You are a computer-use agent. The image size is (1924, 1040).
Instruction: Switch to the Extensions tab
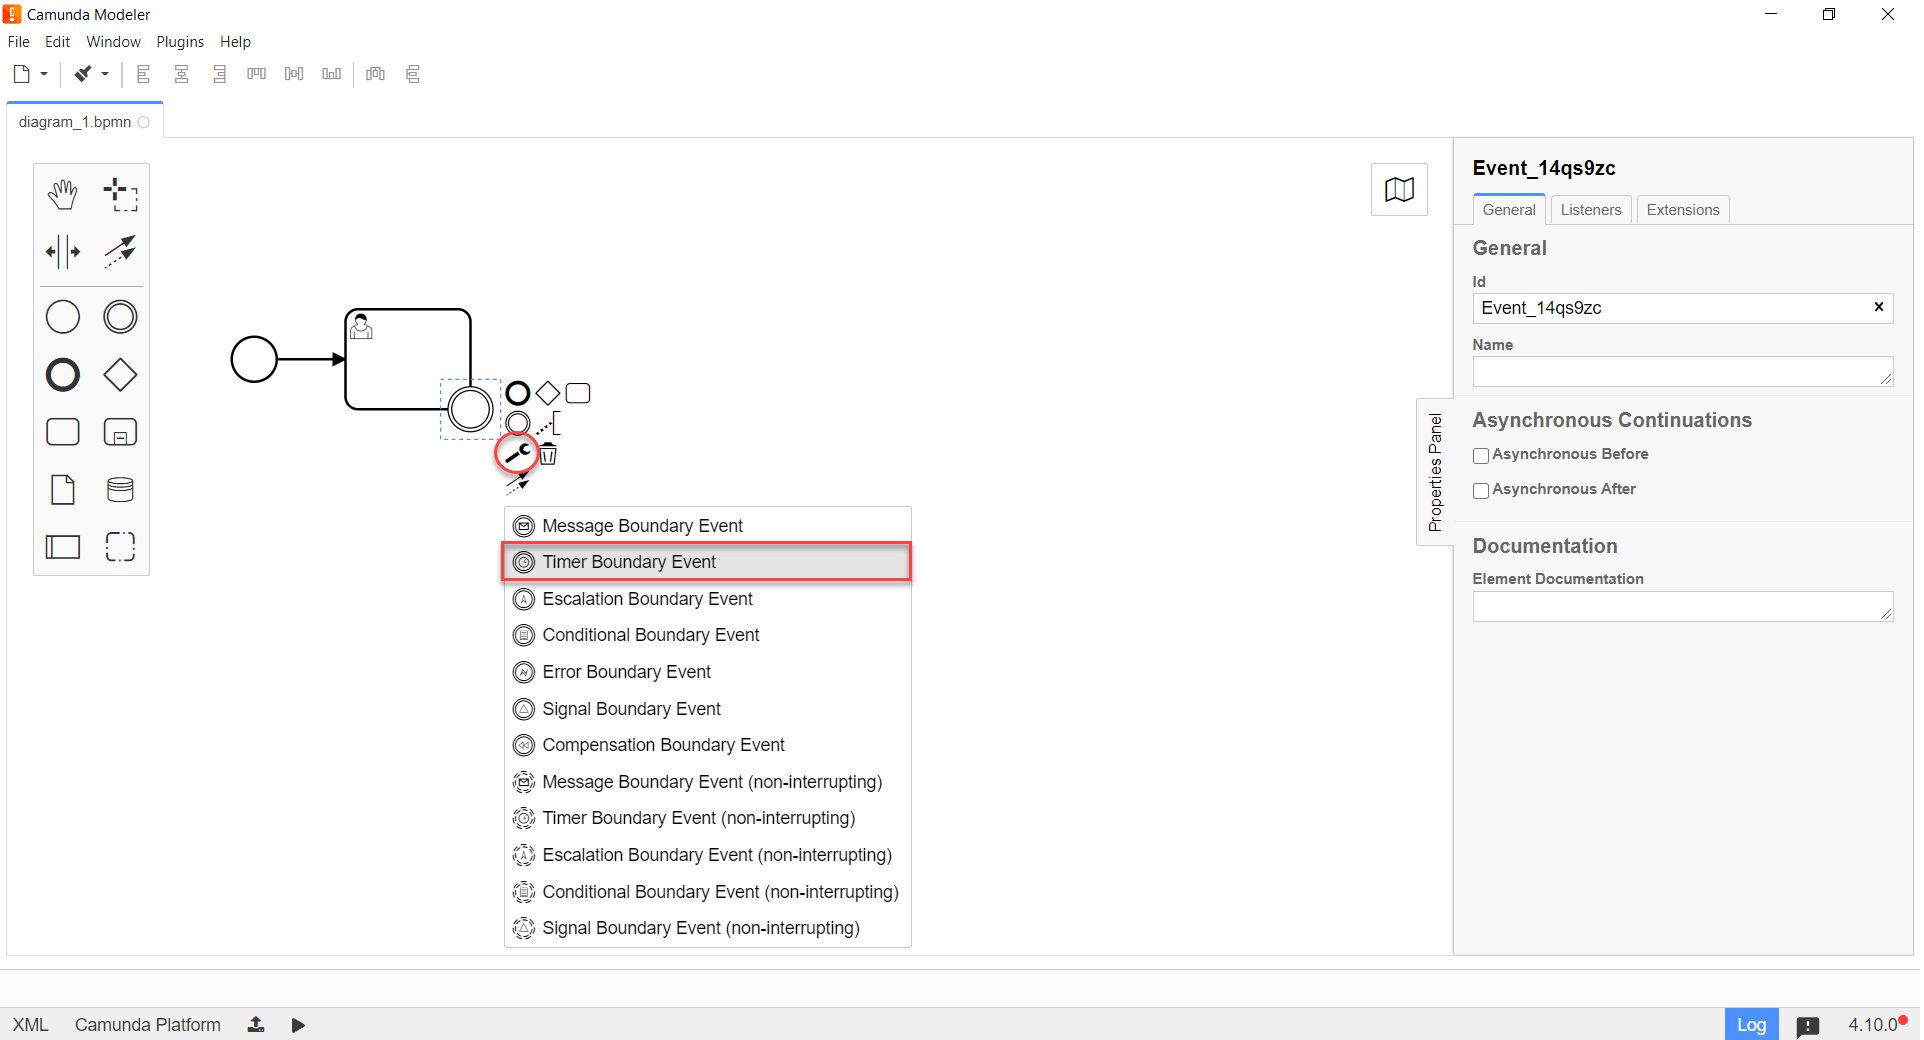coord(1683,210)
